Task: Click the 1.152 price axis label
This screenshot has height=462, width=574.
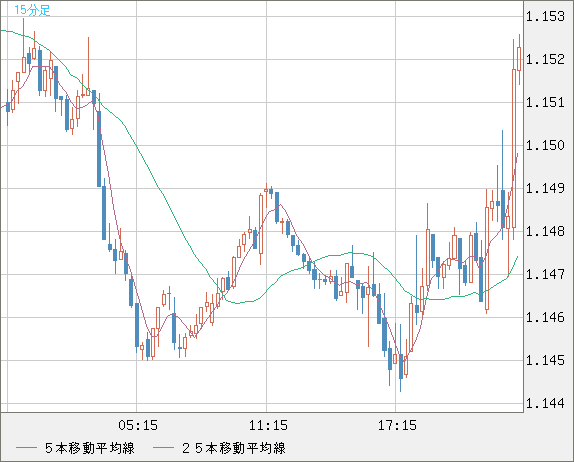Action: tap(545, 59)
